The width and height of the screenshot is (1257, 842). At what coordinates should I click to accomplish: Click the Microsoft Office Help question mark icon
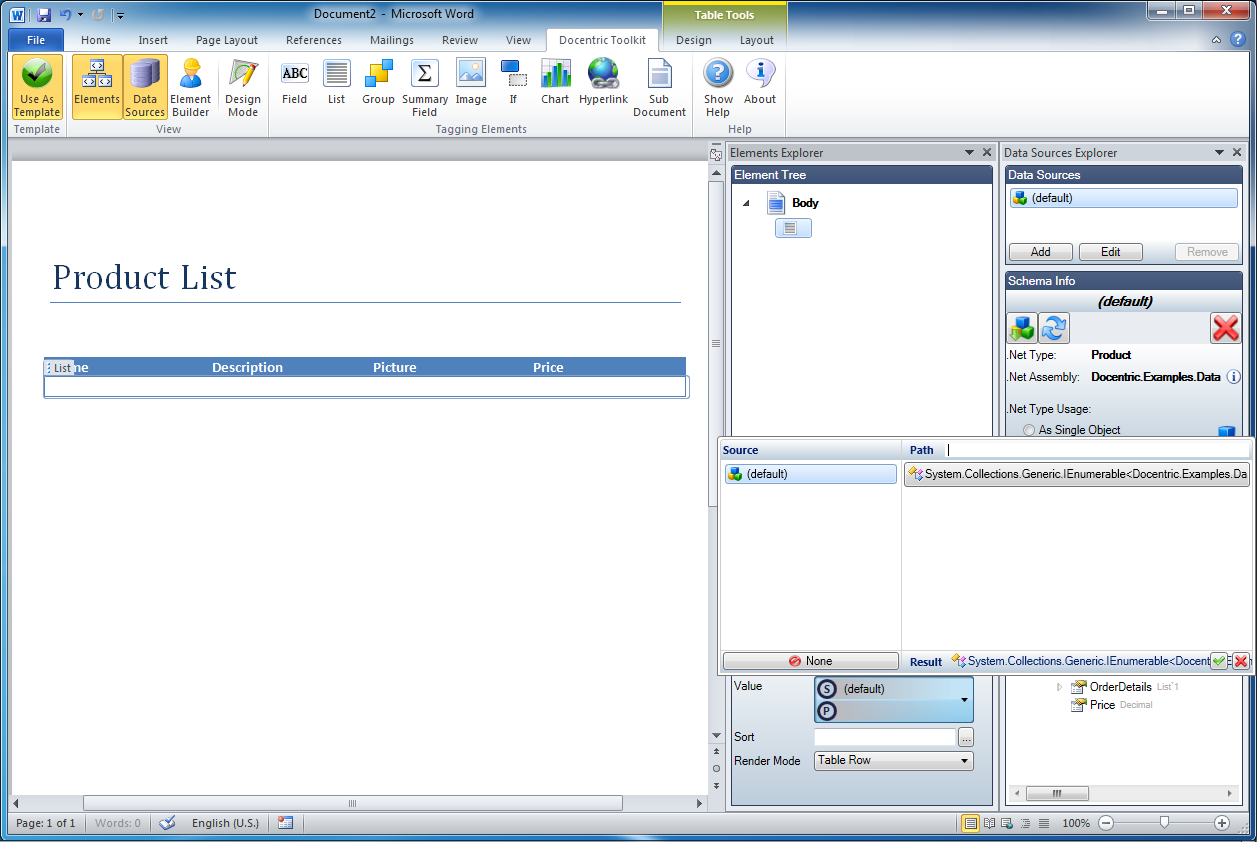[1236, 40]
